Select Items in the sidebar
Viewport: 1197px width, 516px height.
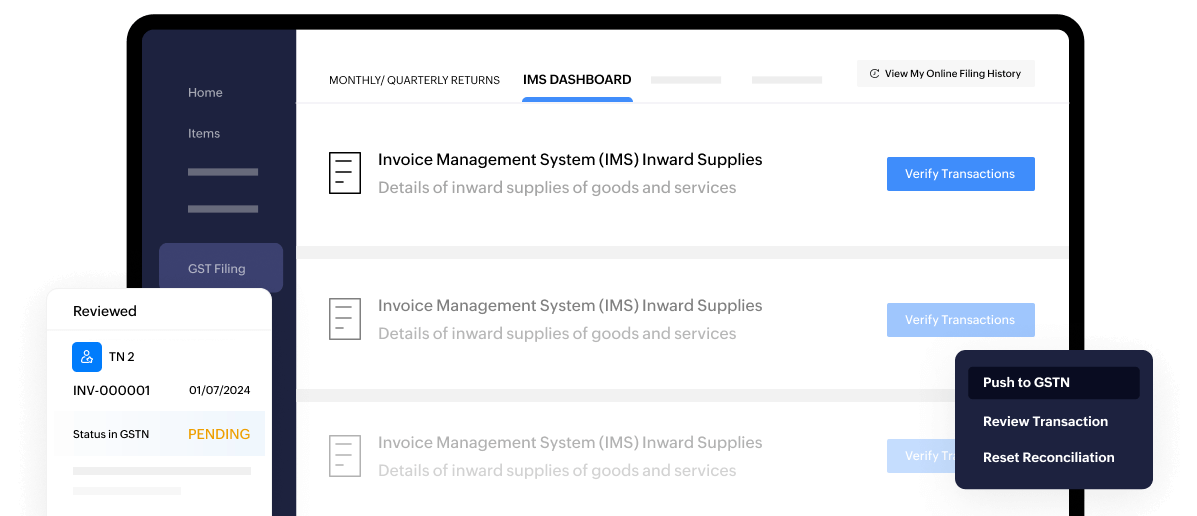pos(204,134)
